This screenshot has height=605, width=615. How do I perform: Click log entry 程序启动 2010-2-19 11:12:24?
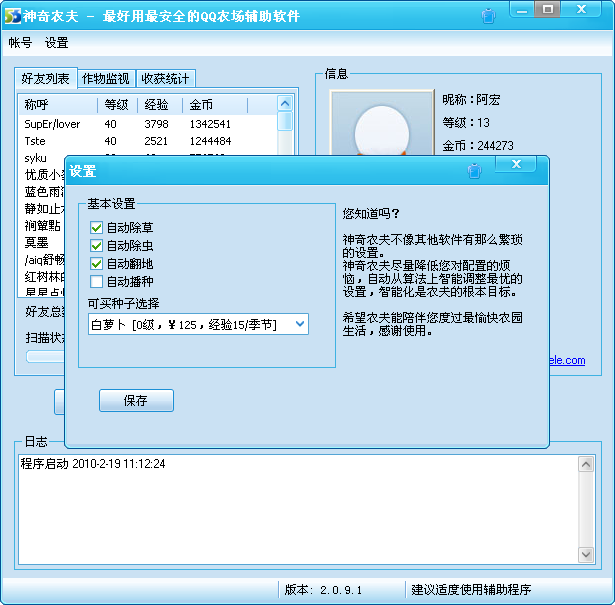point(93,463)
